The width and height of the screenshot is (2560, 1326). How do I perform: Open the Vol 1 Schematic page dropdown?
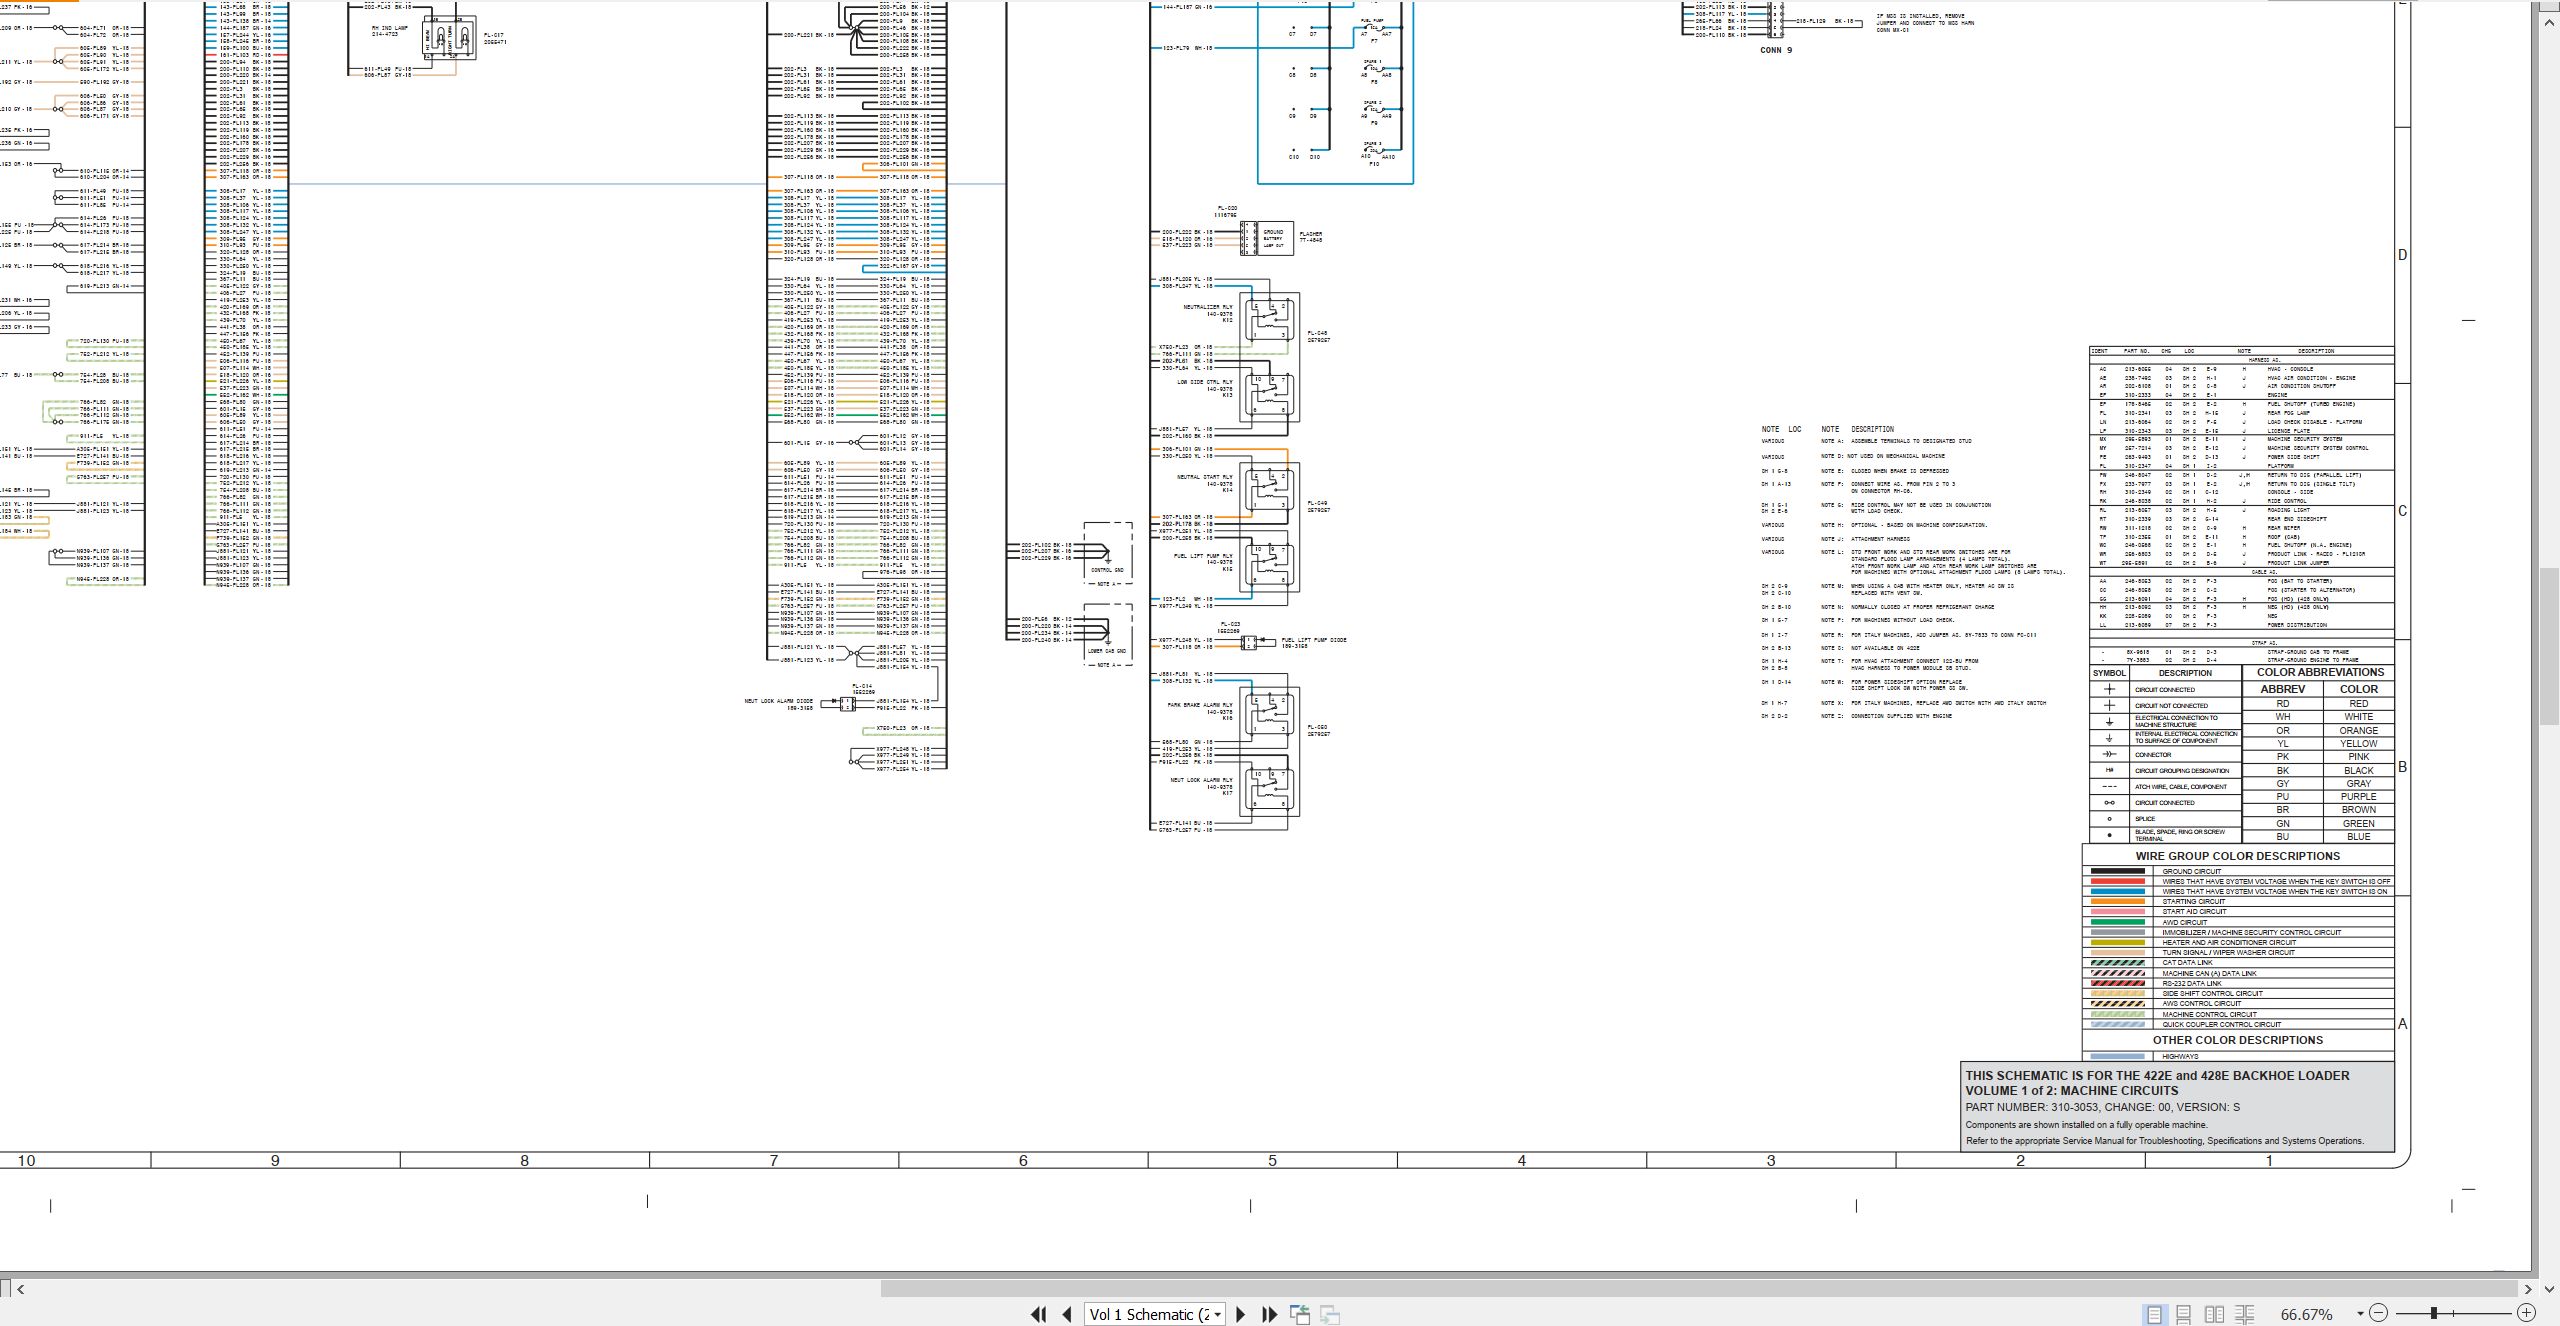(1217, 1315)
